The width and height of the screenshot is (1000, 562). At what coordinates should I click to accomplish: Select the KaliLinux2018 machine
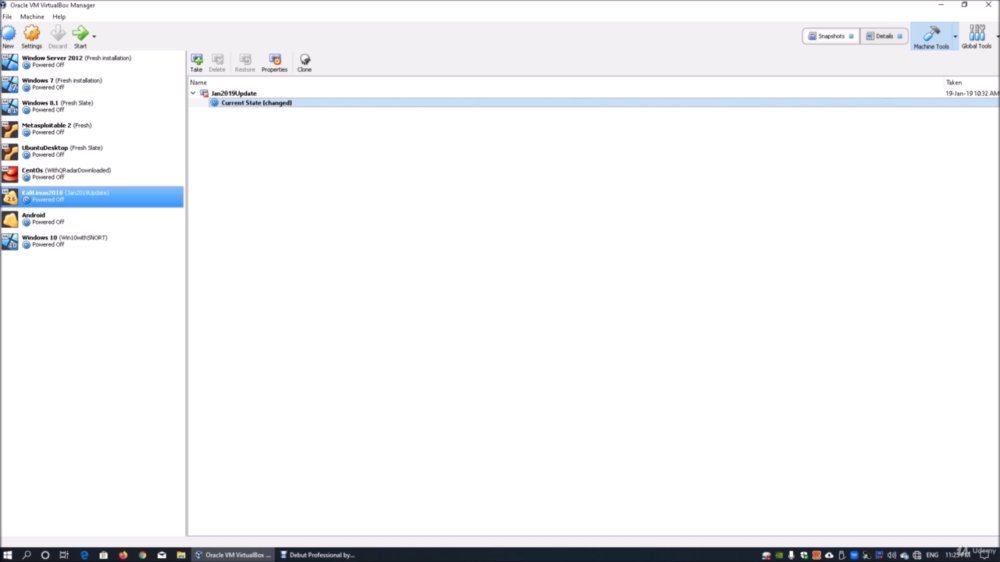(x=92, y=196)
